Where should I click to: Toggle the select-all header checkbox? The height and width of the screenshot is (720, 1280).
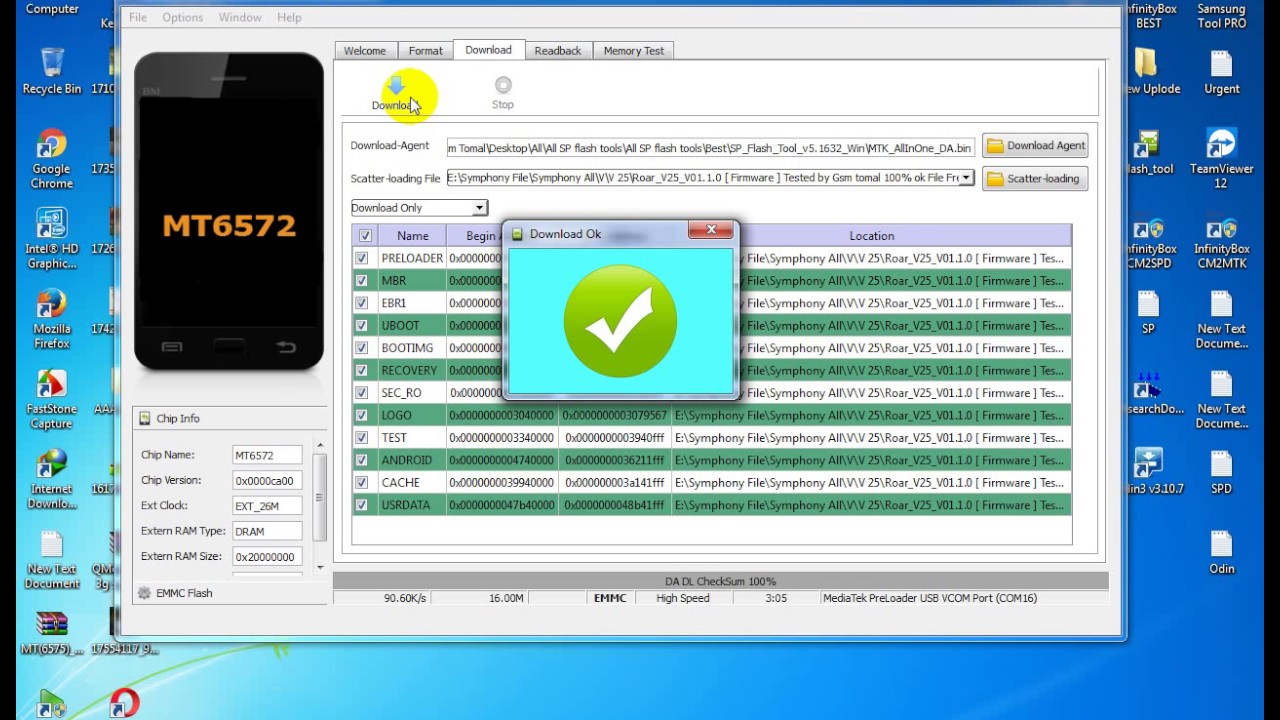click(365, 236)
